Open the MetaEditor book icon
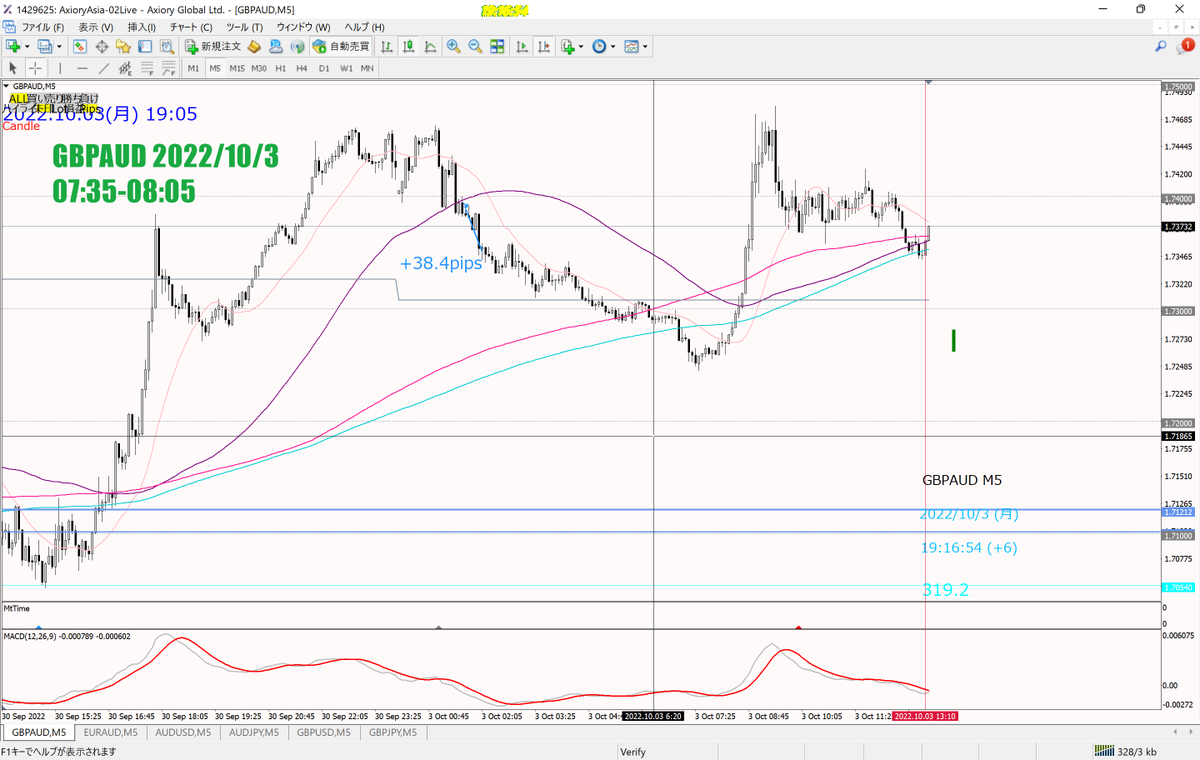 [254, 46]
